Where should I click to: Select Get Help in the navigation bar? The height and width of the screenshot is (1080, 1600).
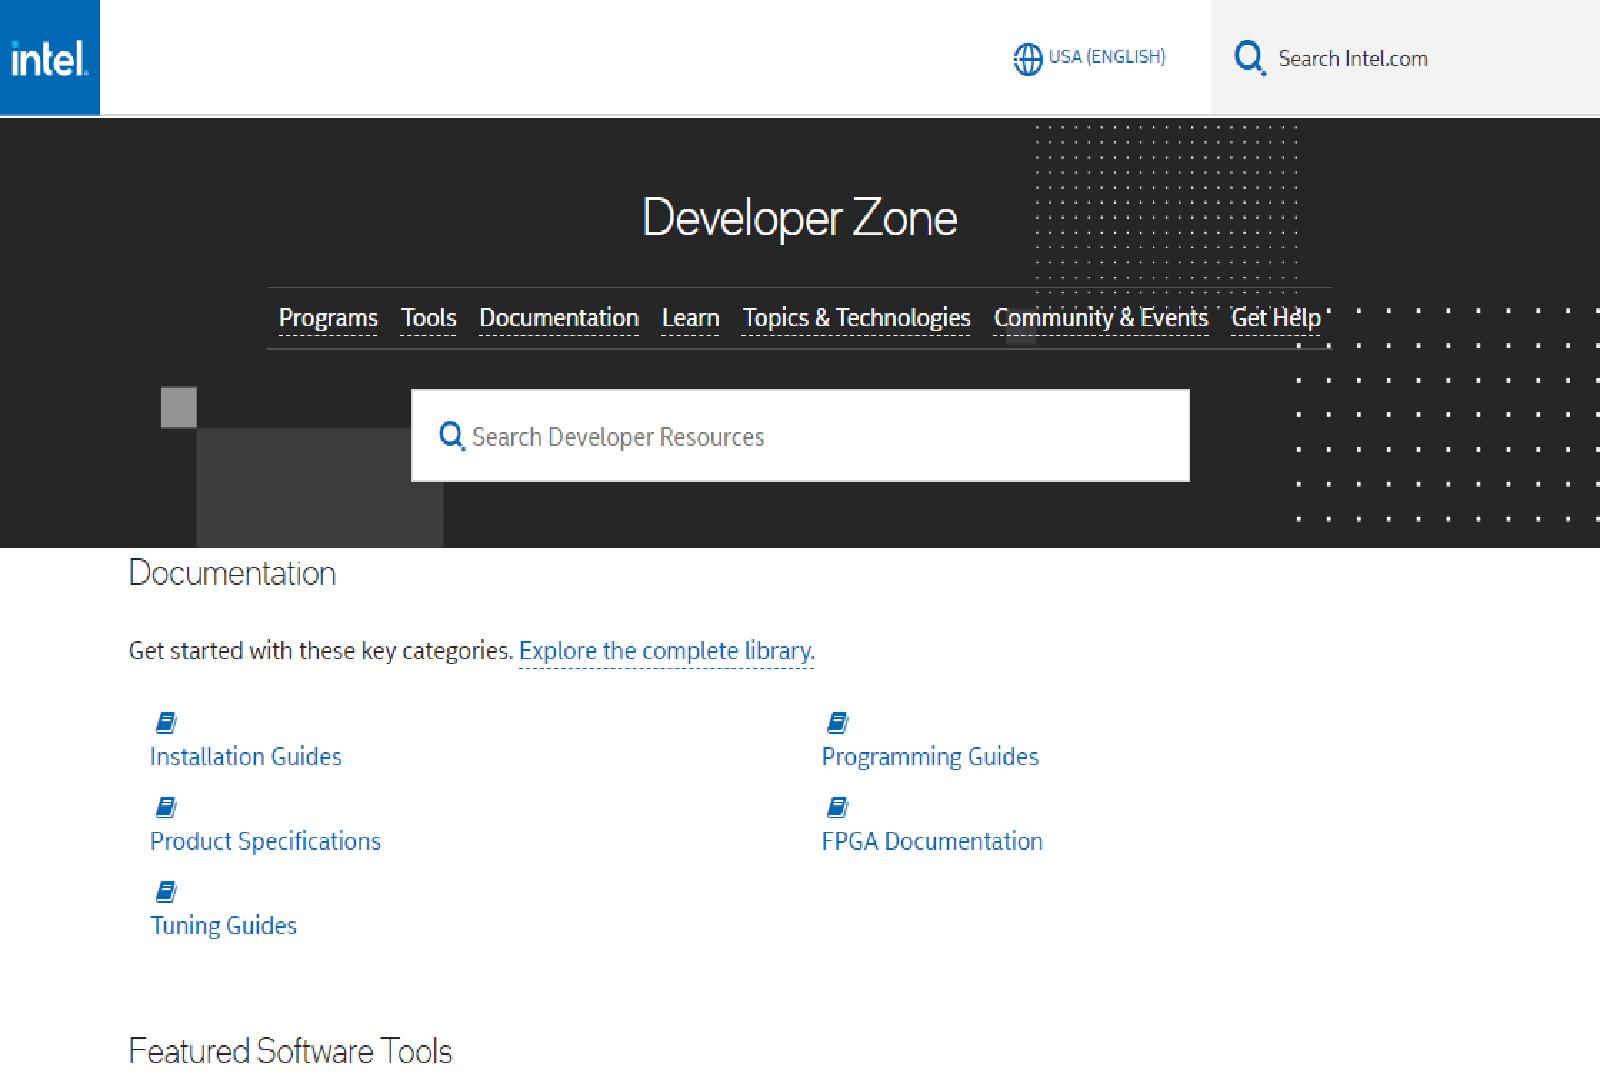click(x=1275, y=318)
